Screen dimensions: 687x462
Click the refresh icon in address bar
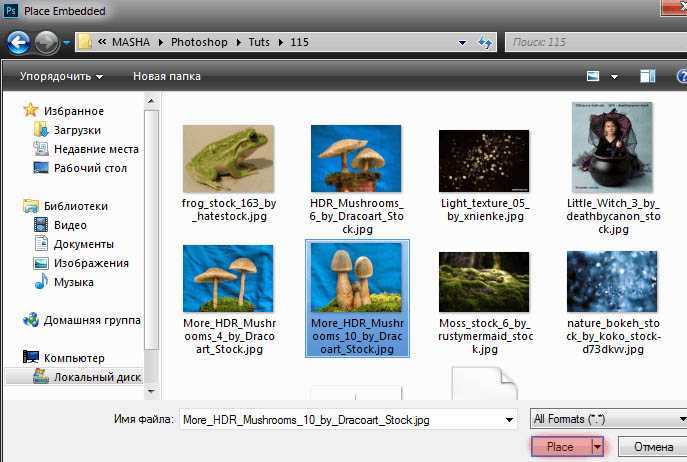[x=485, y=43]
